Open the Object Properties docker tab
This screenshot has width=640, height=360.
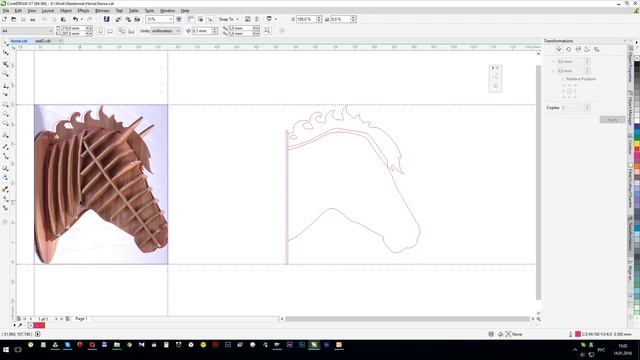tap(631, 64)
